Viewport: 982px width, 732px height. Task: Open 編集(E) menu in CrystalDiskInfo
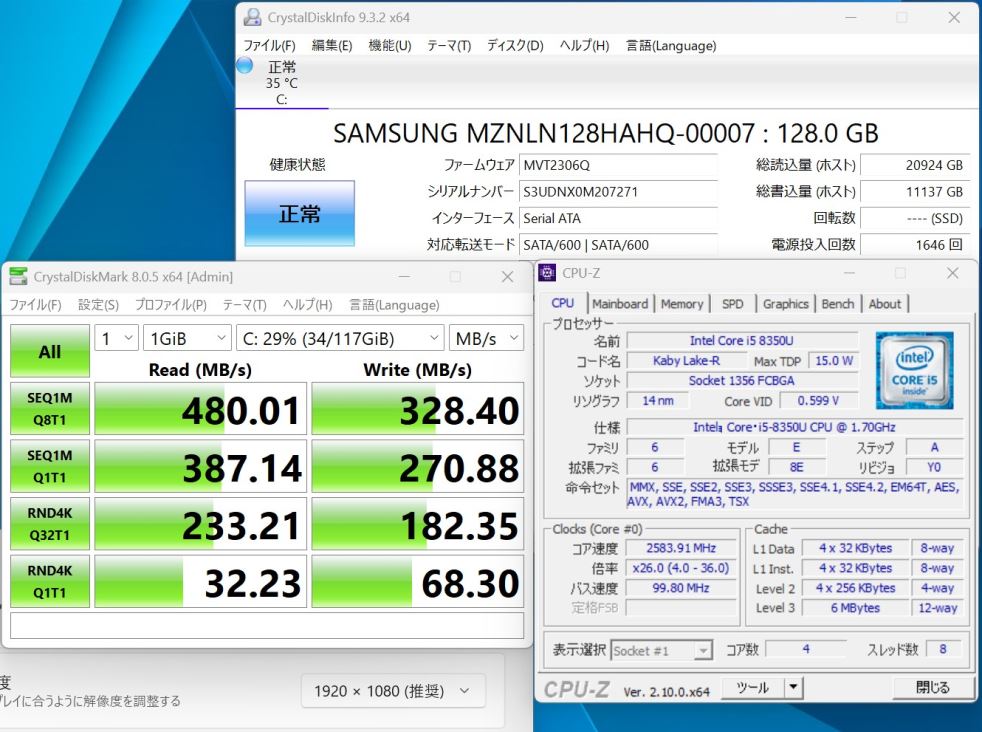[x=332, y=46]
